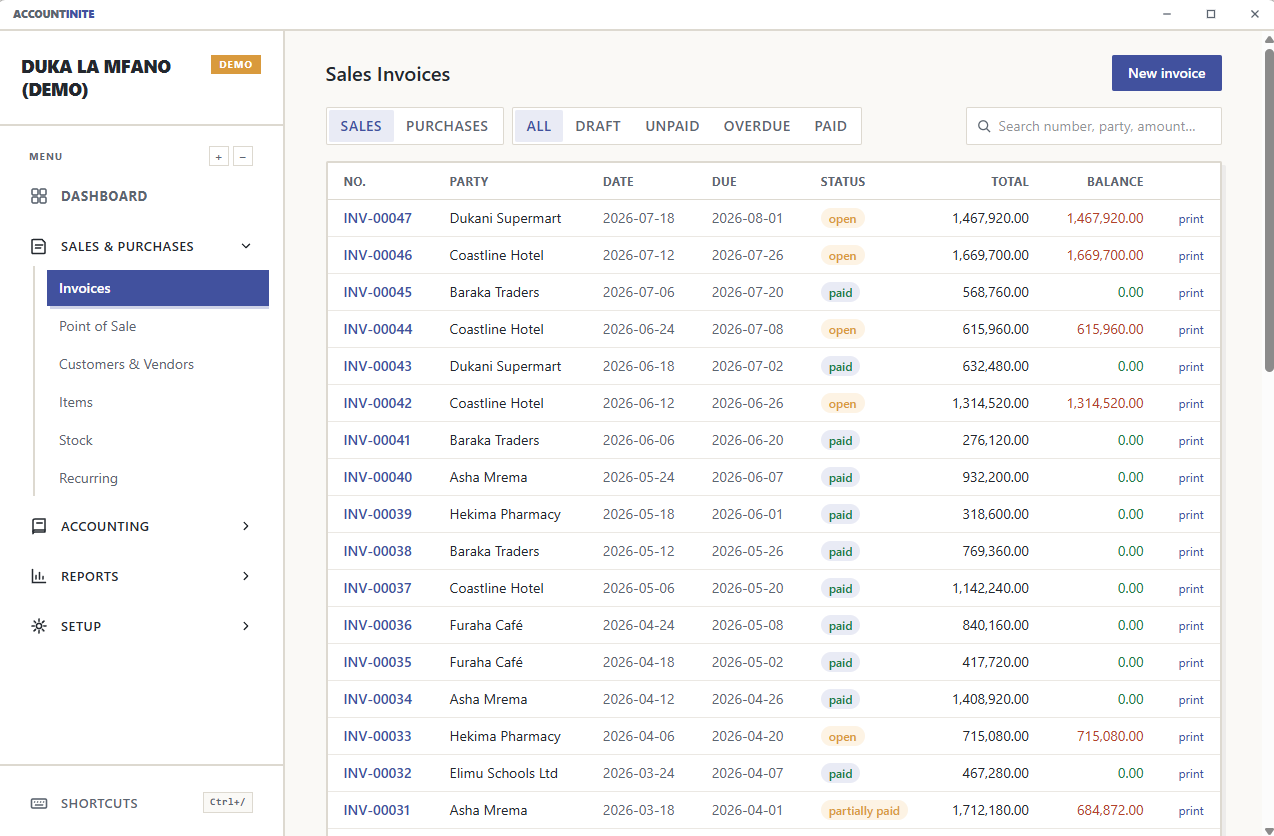Collapse all menu sections with minus button
Viewport: 1274px width, 836px height.
tap(243, 156)
